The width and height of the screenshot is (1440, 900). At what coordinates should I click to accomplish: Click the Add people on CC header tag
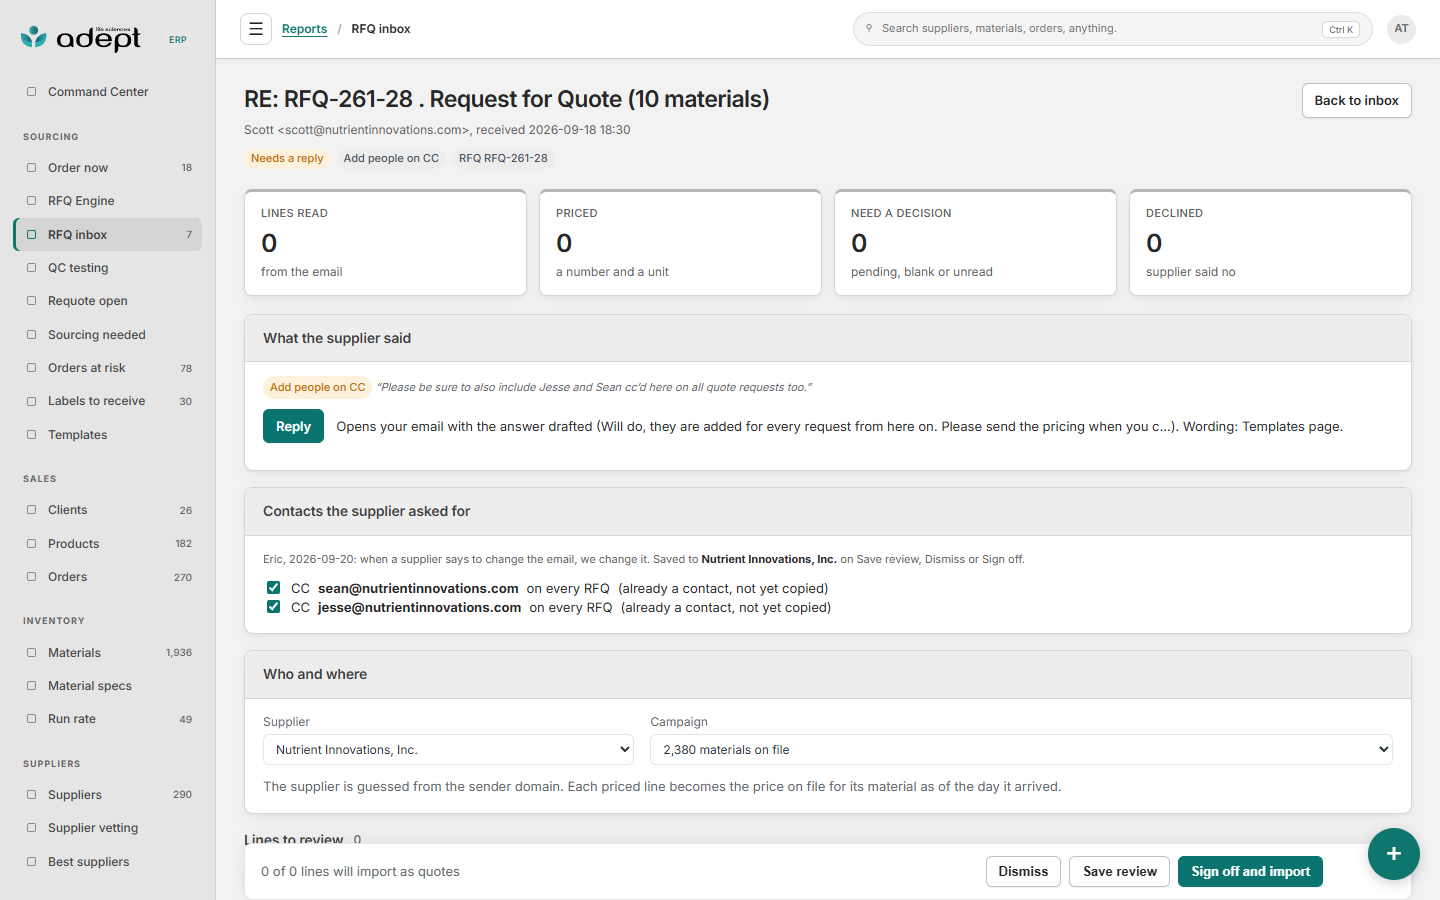tap(391, 158)
